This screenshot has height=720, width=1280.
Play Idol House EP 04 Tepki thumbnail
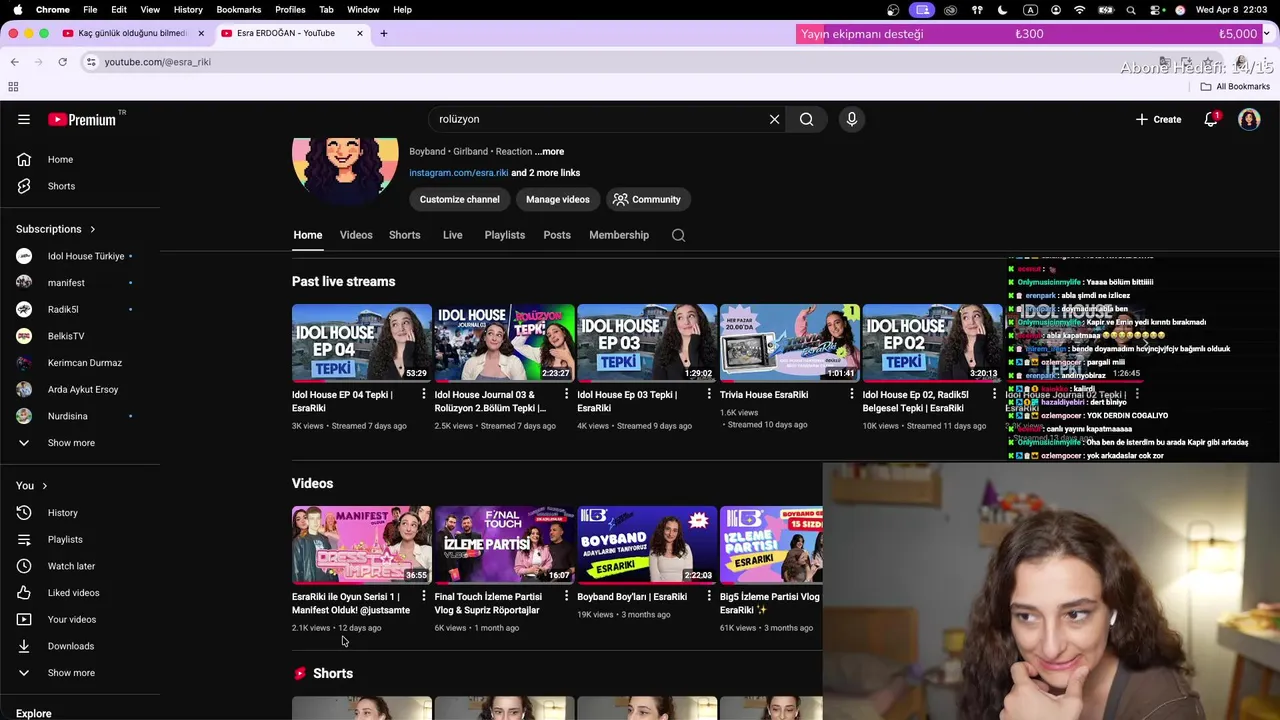click(361, 343)
